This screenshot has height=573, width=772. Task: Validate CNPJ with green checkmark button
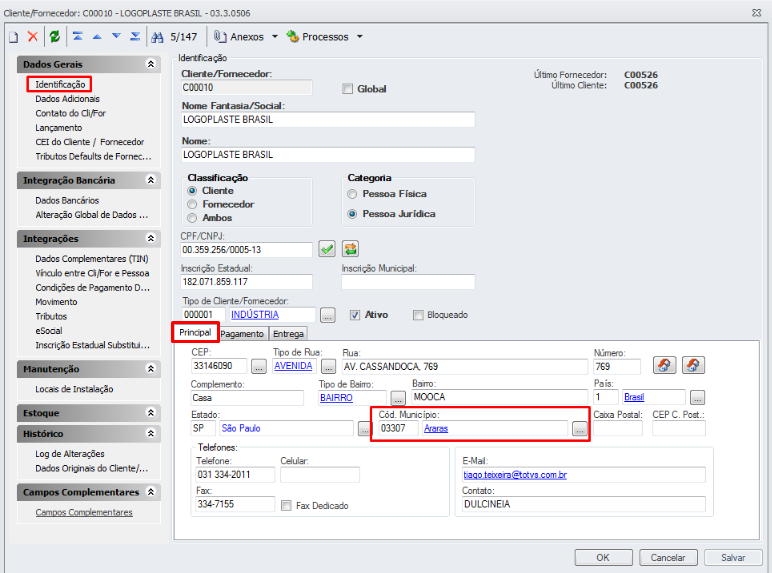pos(327,249)
